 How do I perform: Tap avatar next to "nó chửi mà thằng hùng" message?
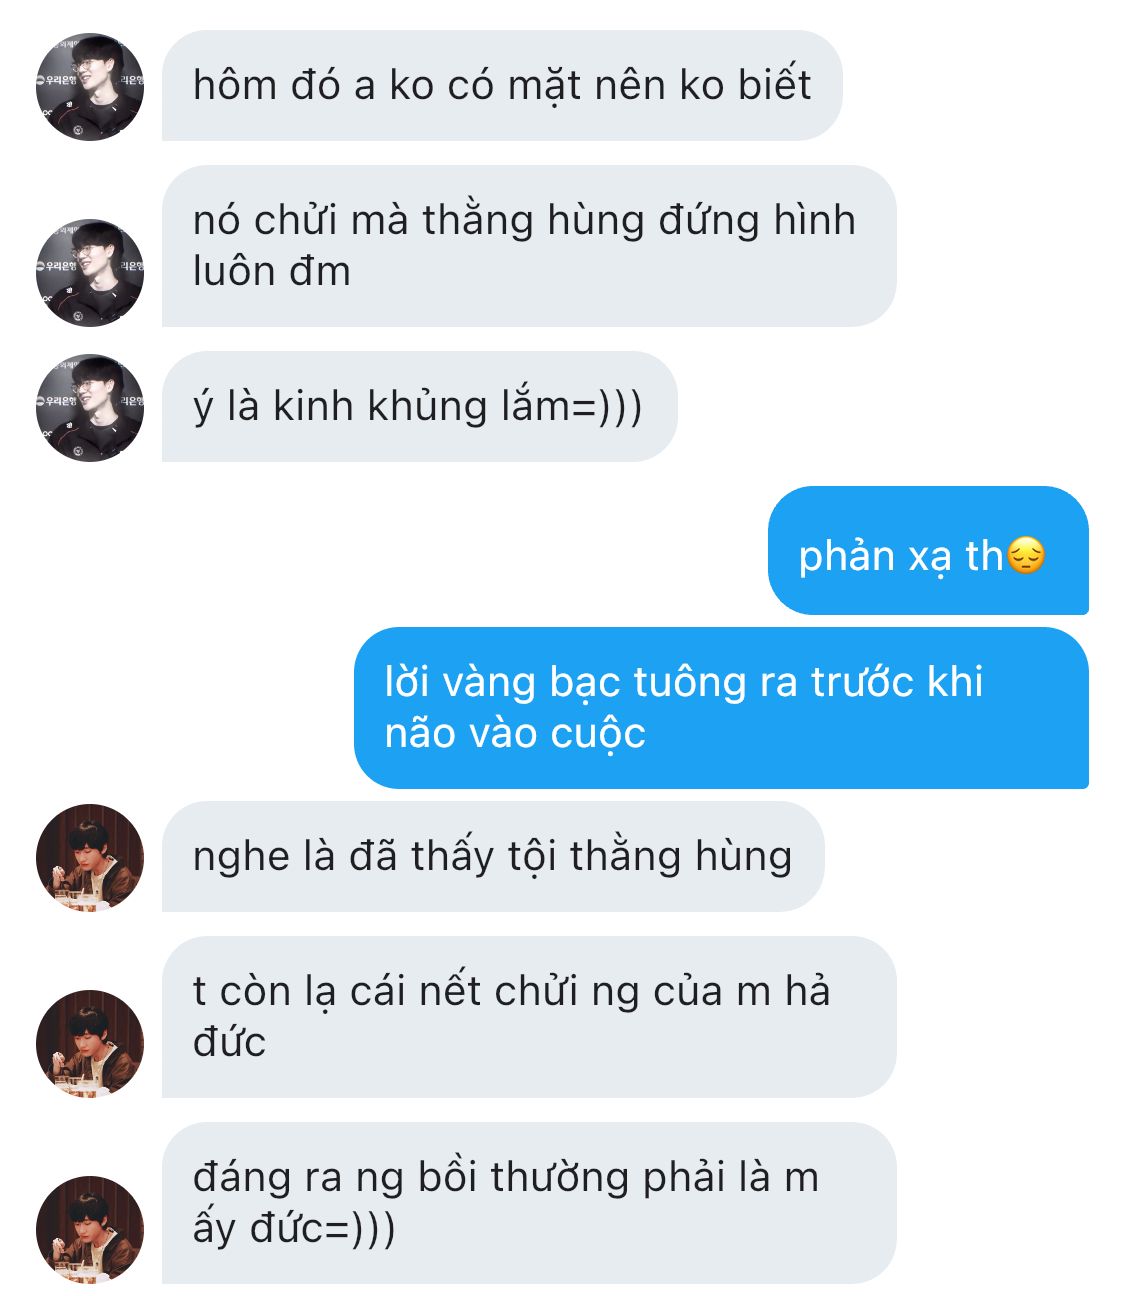click(x=90, y=273)
